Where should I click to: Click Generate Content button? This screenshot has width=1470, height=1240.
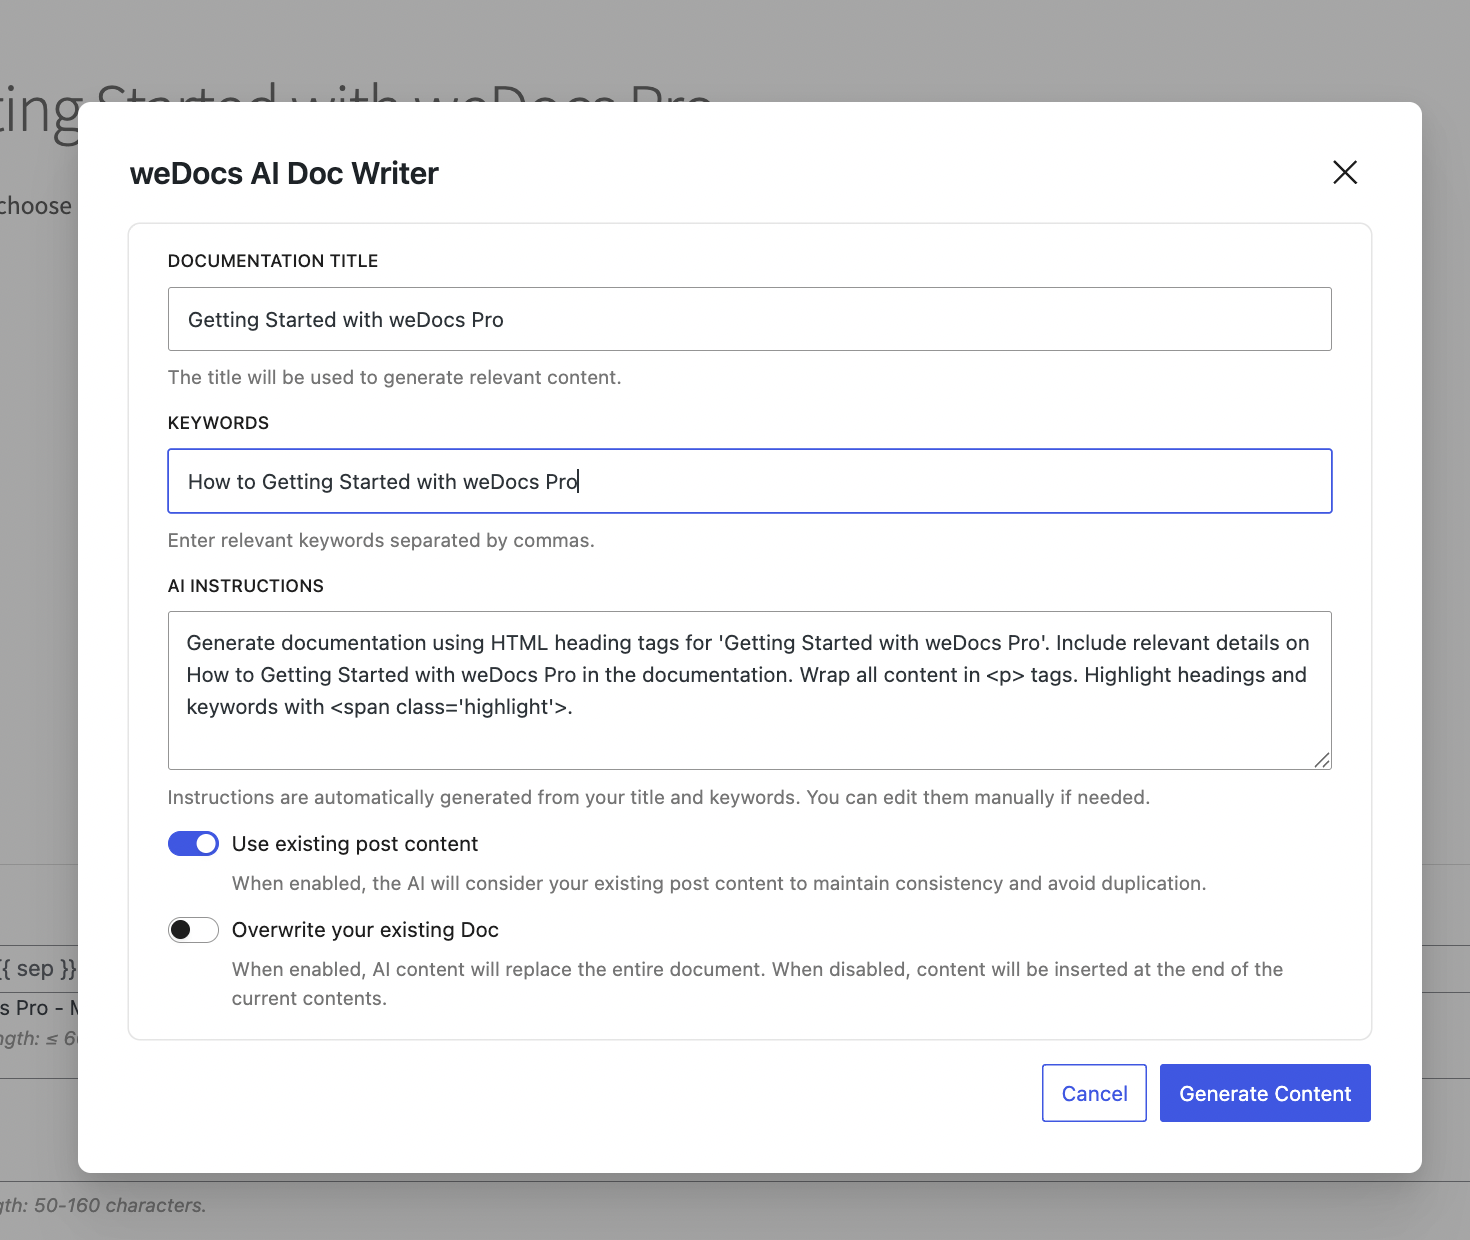coord(1265,1093)
